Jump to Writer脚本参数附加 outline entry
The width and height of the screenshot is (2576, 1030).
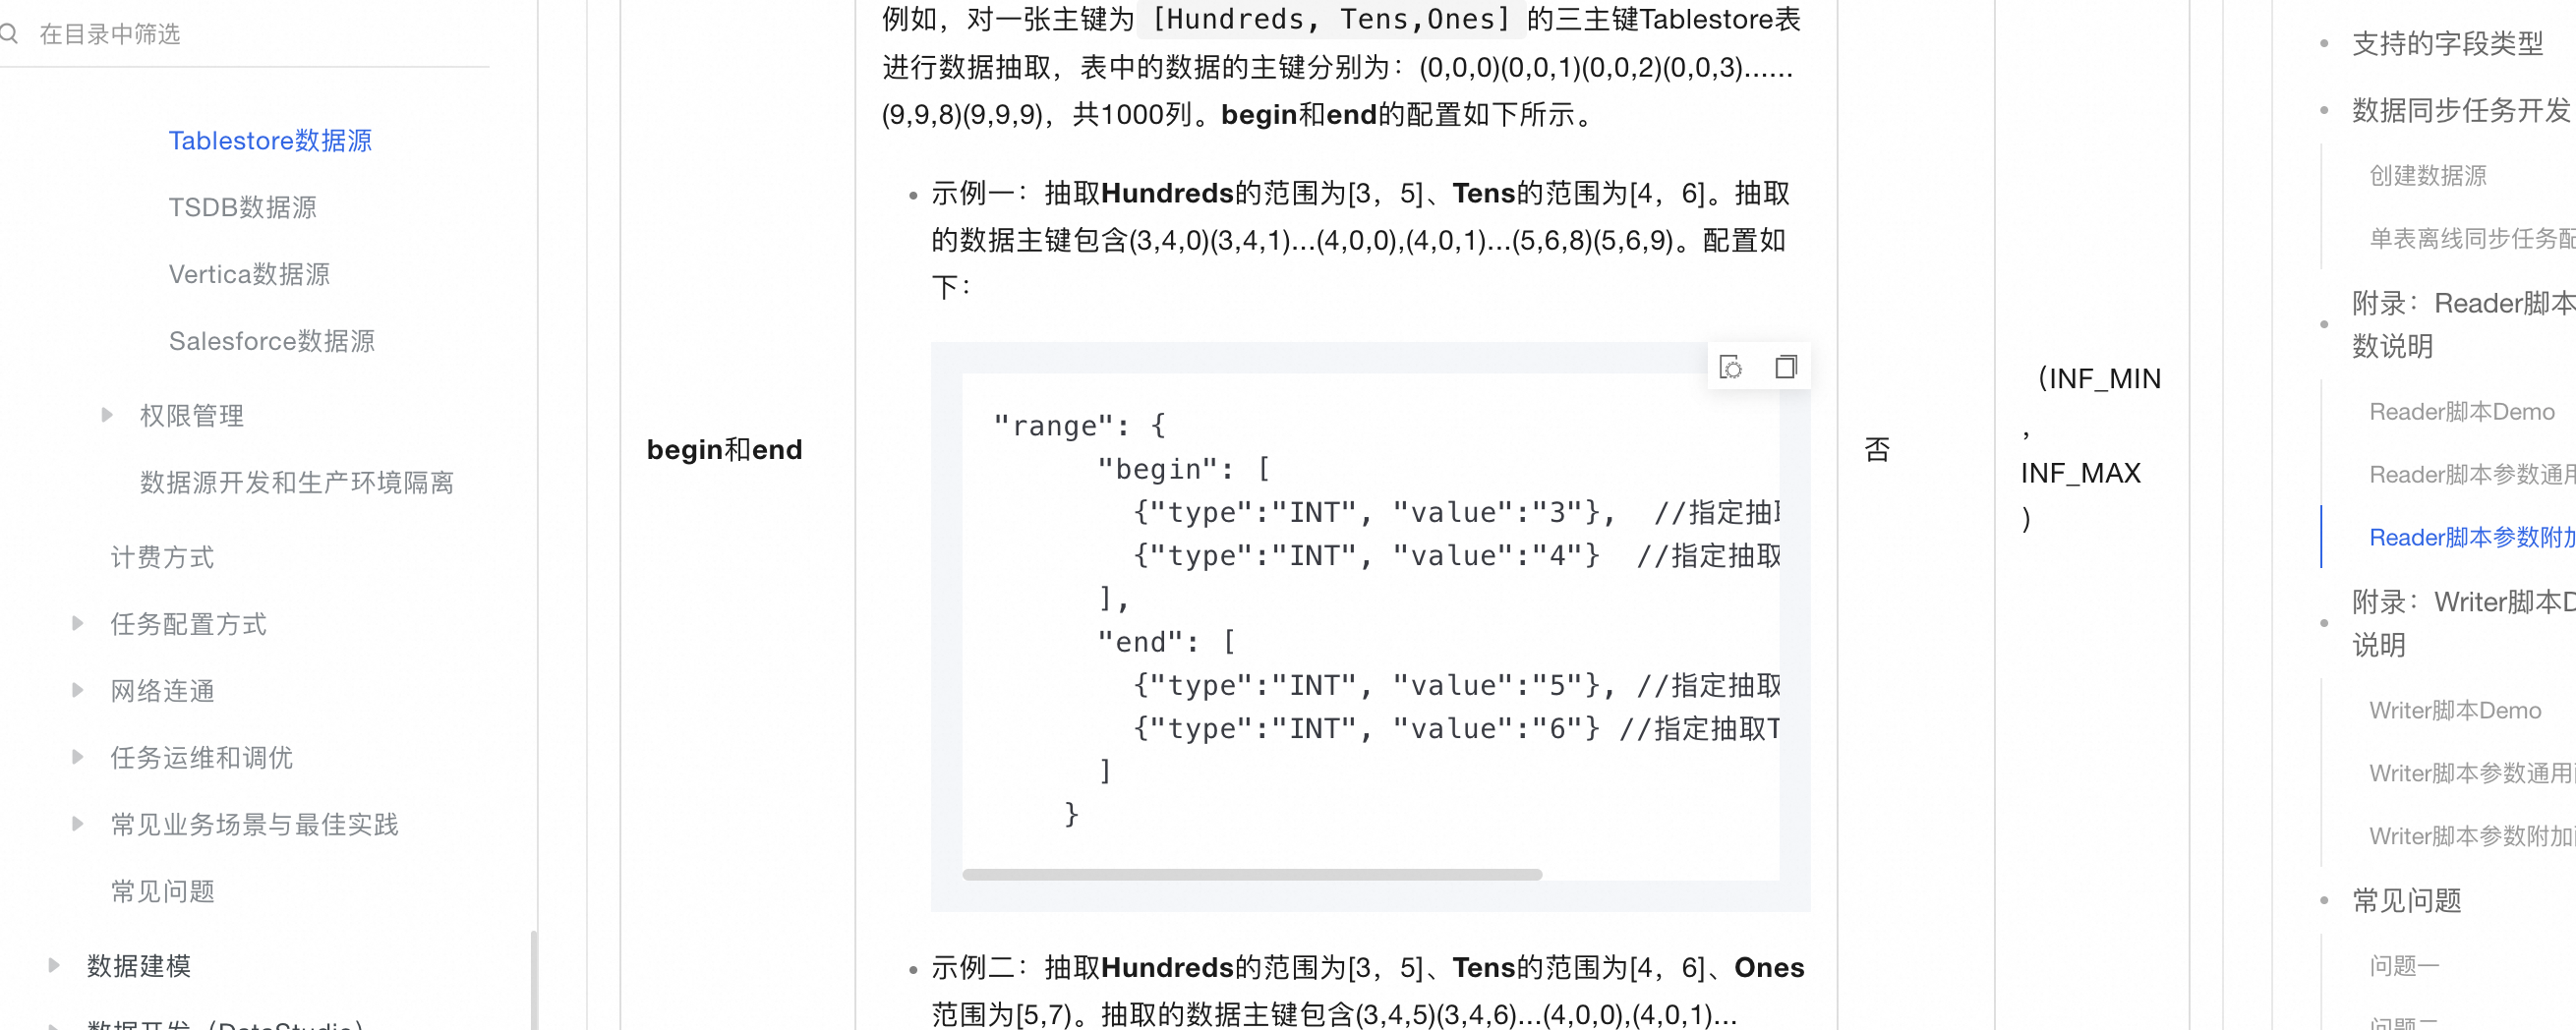pos(2472,837)
